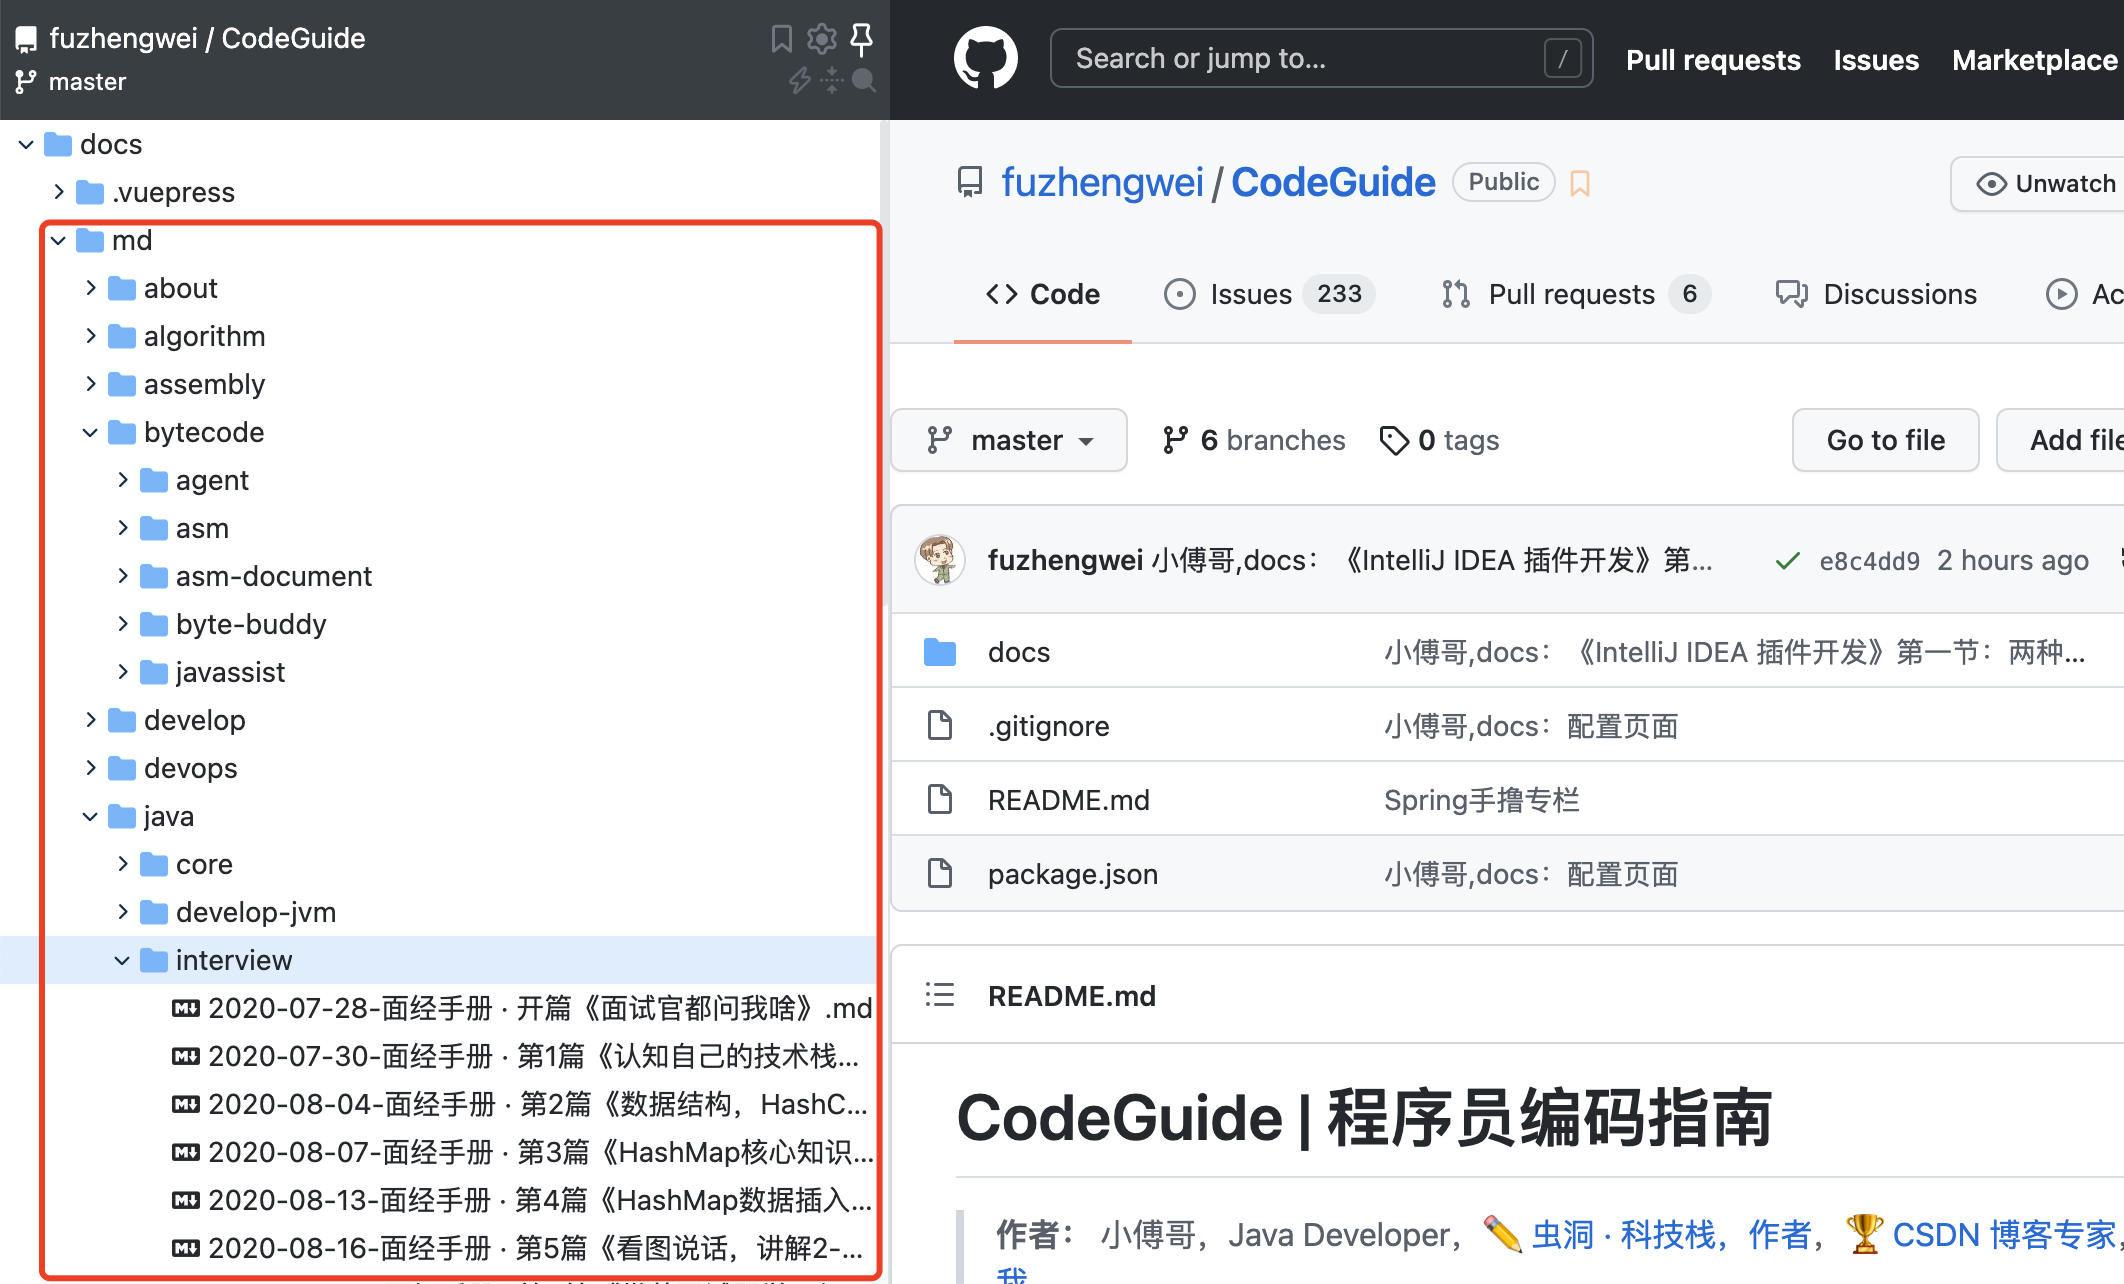Click the .gitignore file icon
Viewport: 2124px width, 1284px height.
click(x=940, y=726)
